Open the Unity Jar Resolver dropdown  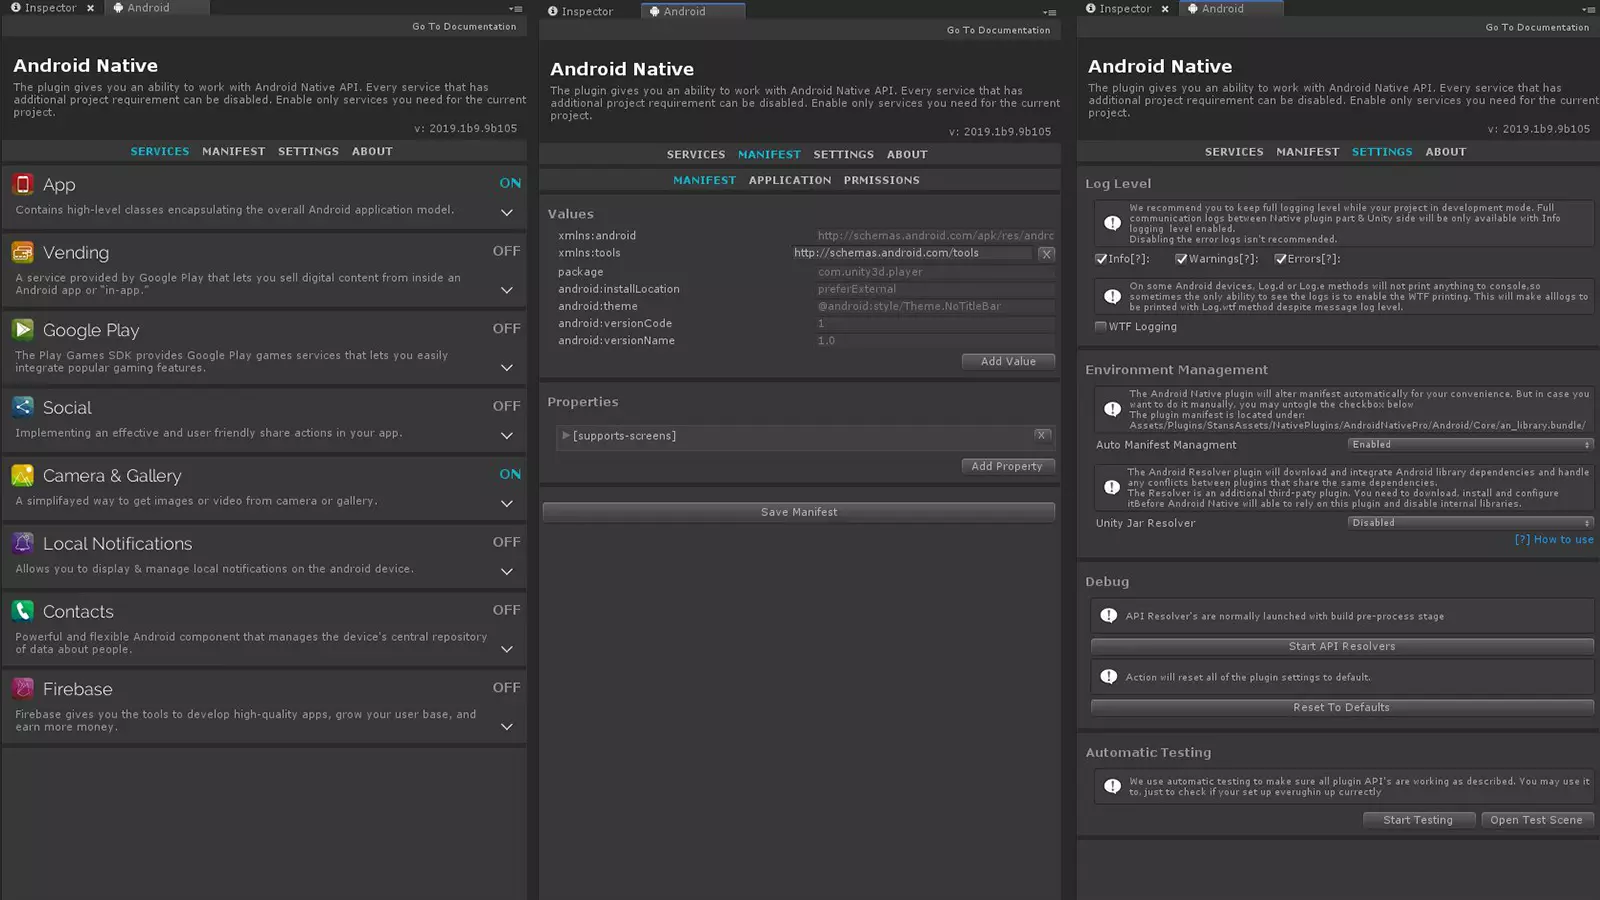1470,523
